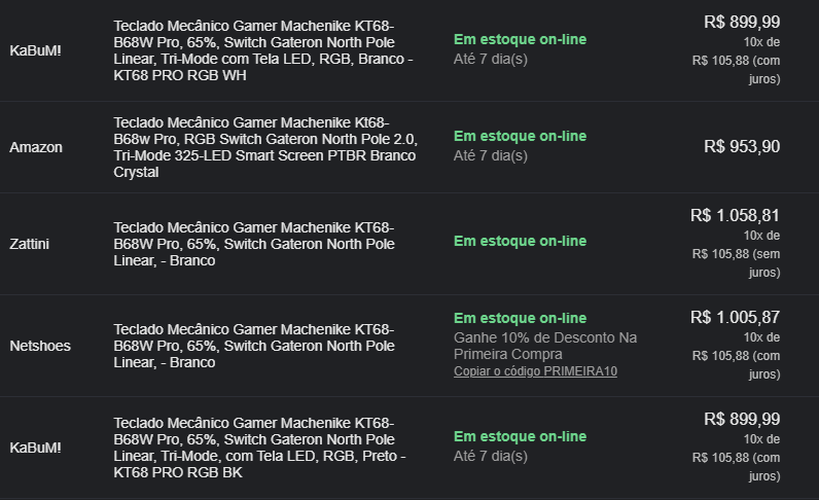The width and height of the screenshot is (819, 500).
Task: Open the Zattini store listing
Action: pos(29,244)
